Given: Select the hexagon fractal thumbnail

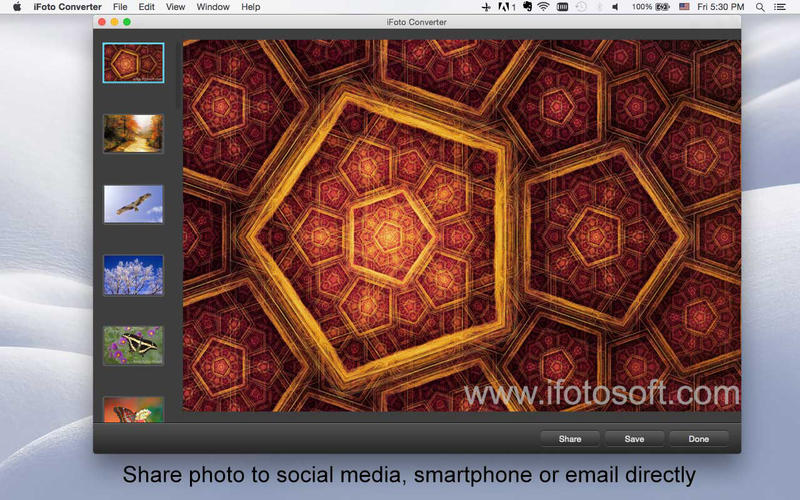Looking at the screenshot, I should 133,63.
